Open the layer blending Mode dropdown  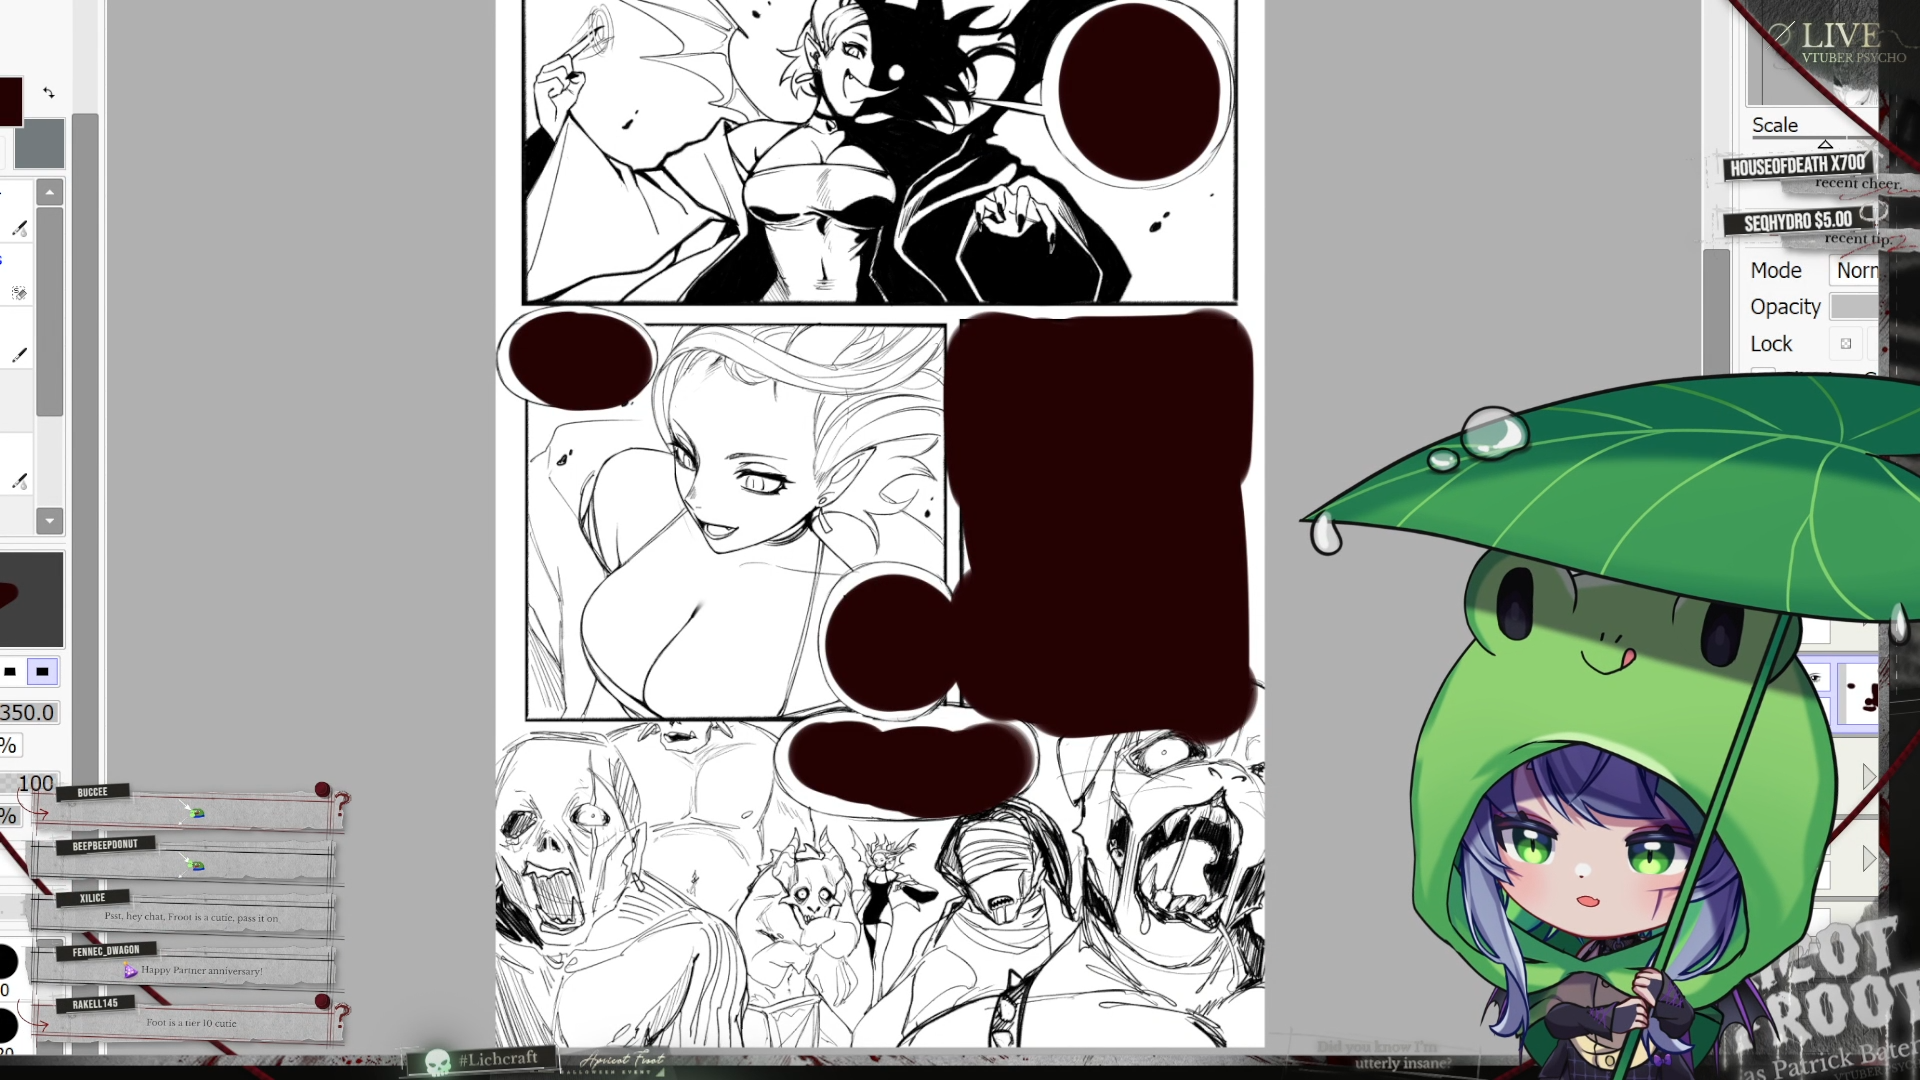[1856, 270]
